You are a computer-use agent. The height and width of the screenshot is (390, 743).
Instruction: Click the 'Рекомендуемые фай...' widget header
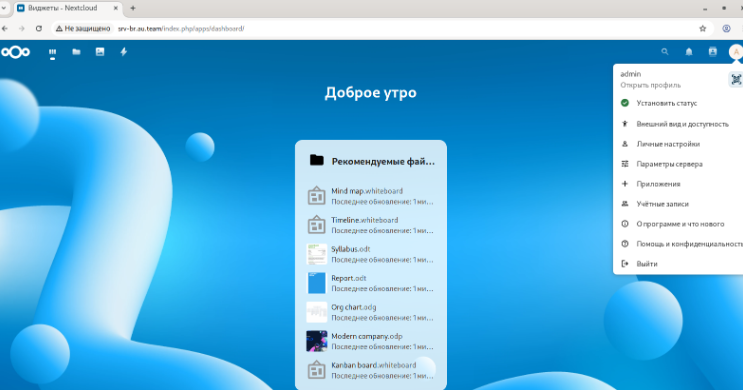click(x=383, y=162)
